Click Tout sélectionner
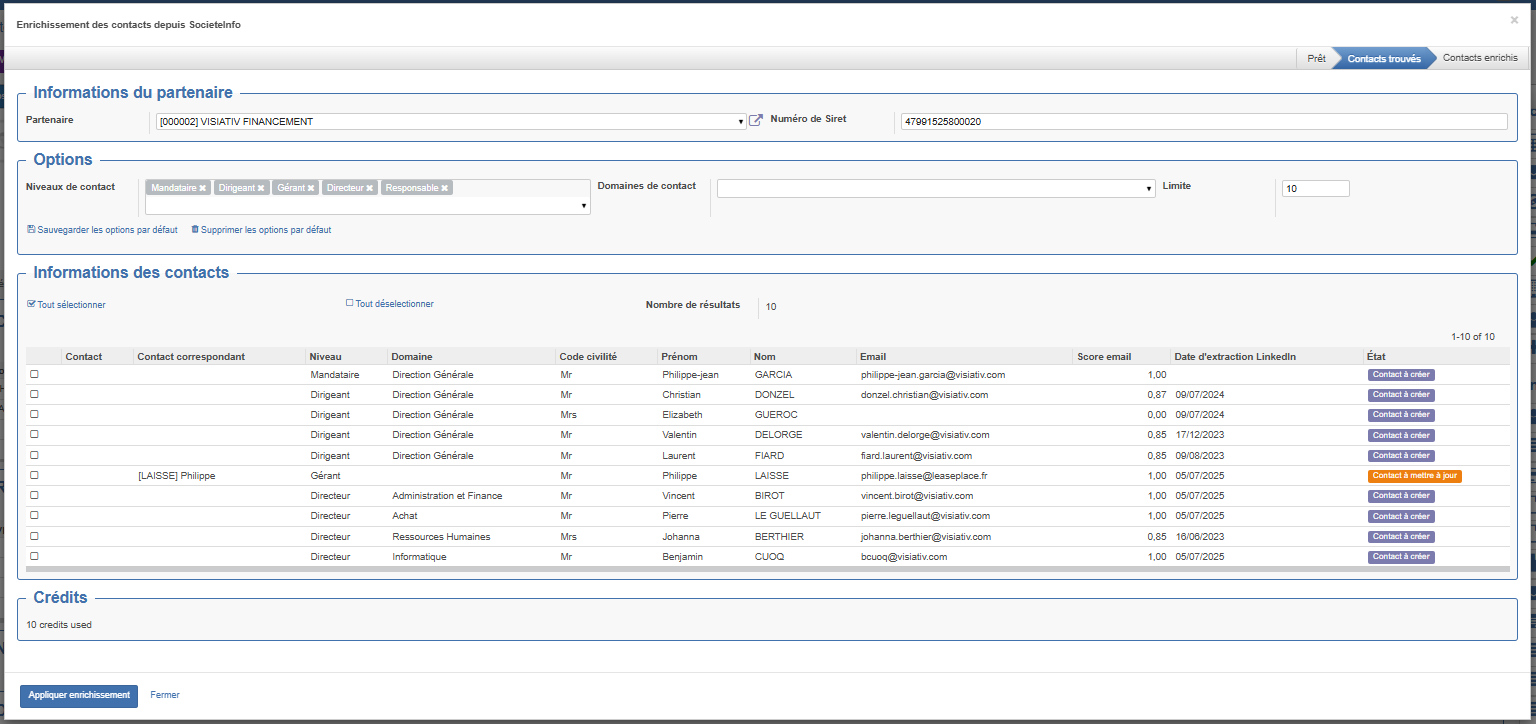 coord(66,305)
